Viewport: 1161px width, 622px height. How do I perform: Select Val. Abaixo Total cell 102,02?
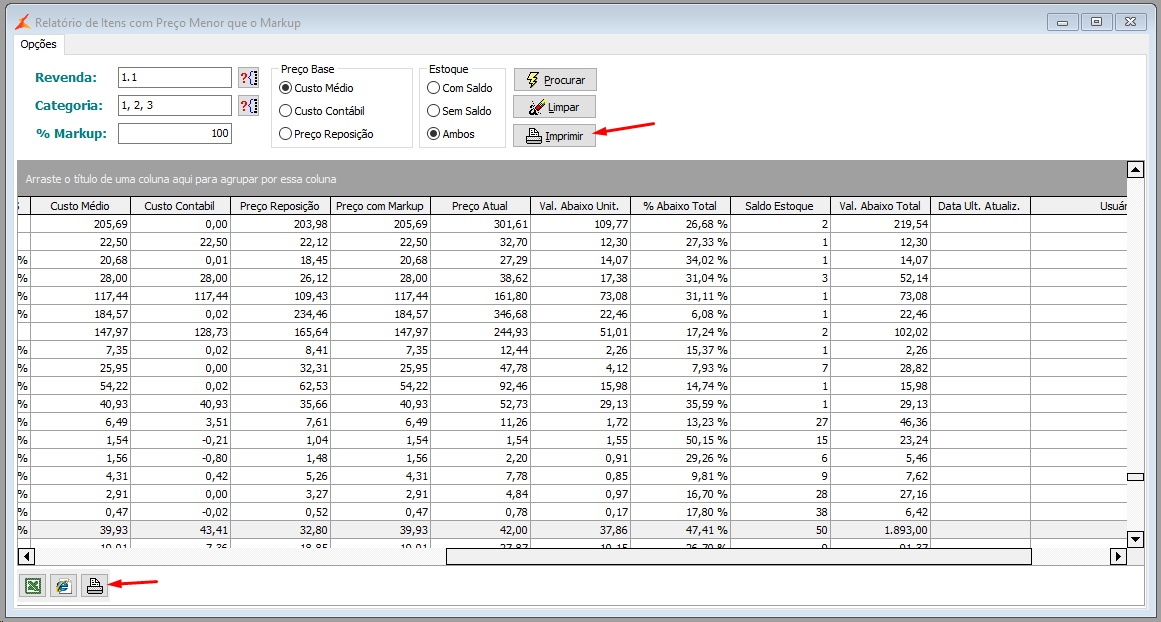click(x=880, y=332)
